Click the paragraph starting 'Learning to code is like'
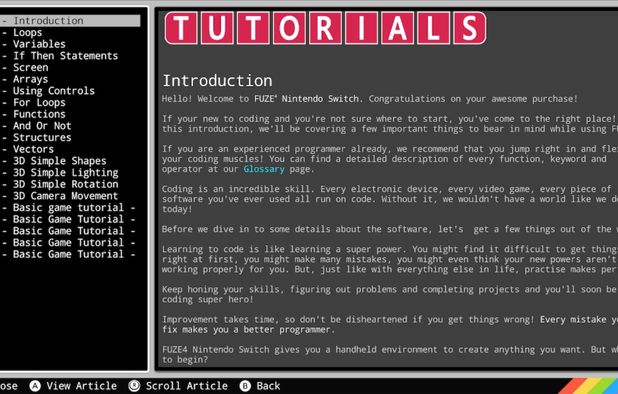 (390, 259)
